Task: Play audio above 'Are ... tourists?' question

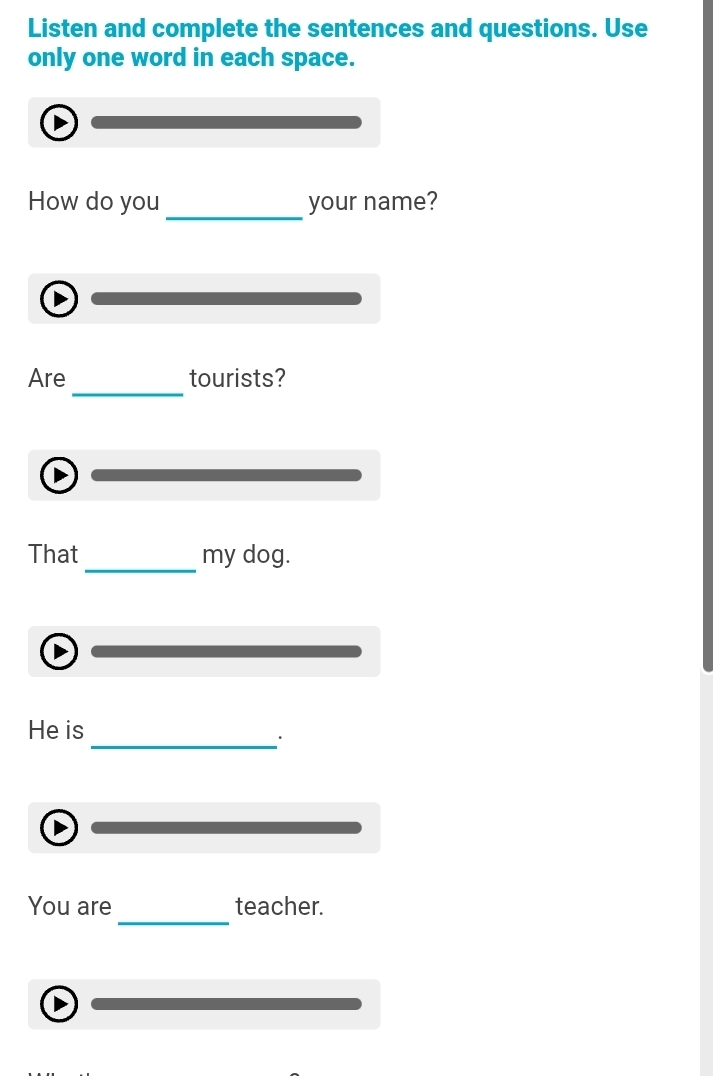Action: point(59,299)
